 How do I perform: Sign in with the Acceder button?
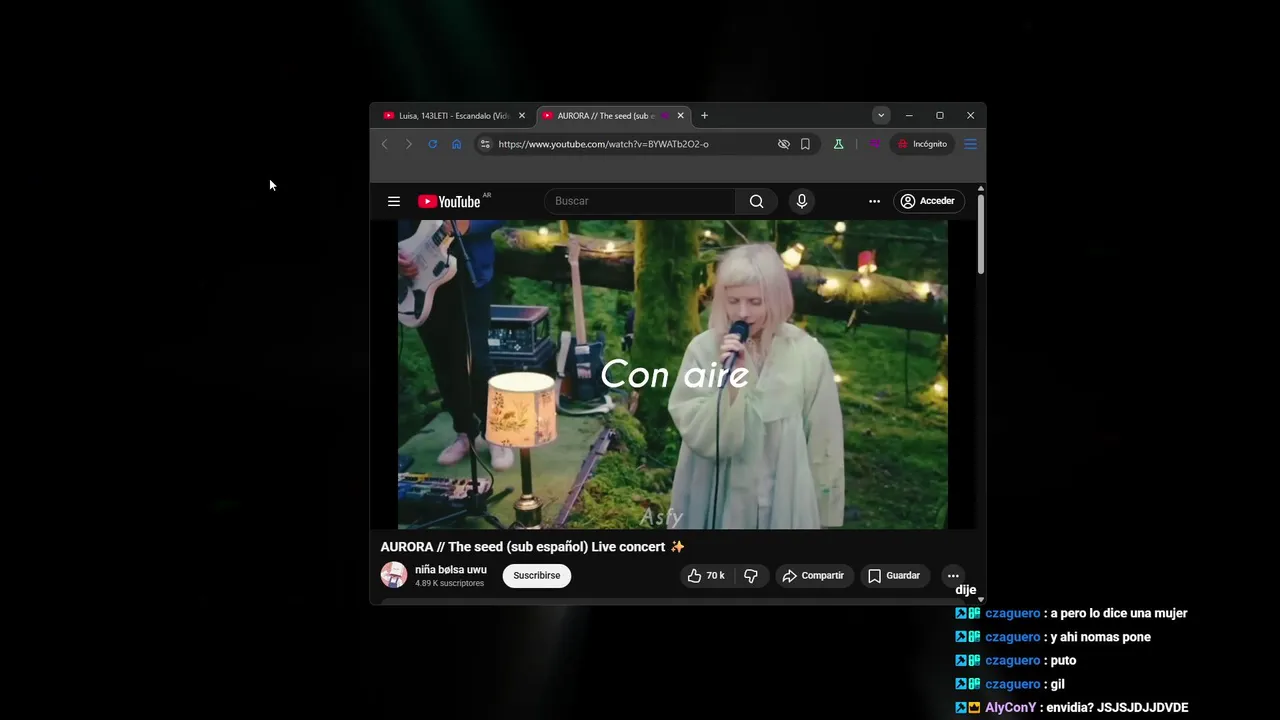point(928,201)
